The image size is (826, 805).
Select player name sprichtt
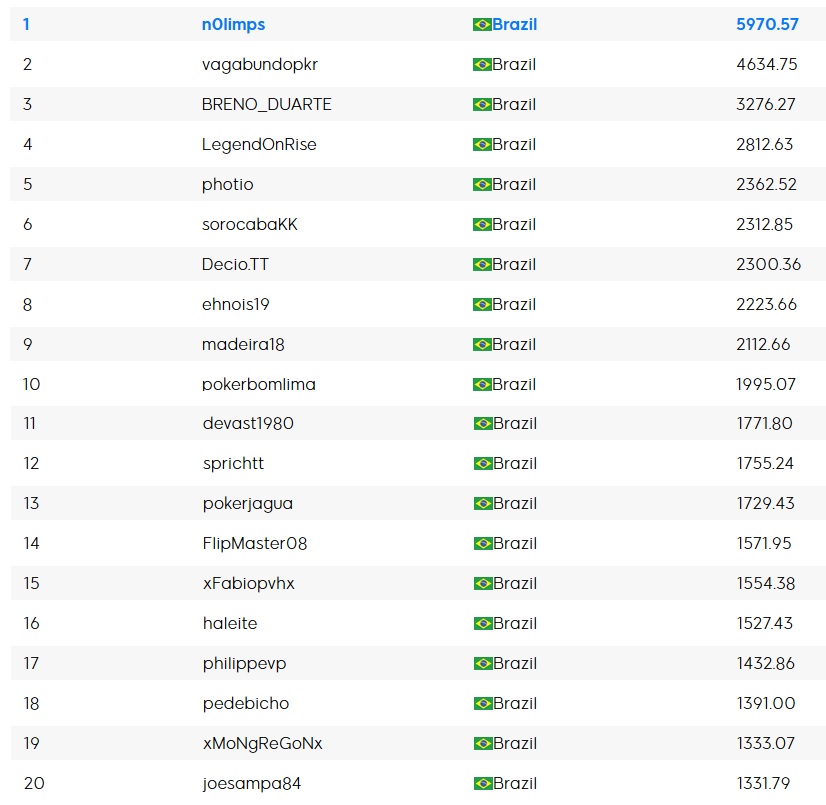(233, 464)
